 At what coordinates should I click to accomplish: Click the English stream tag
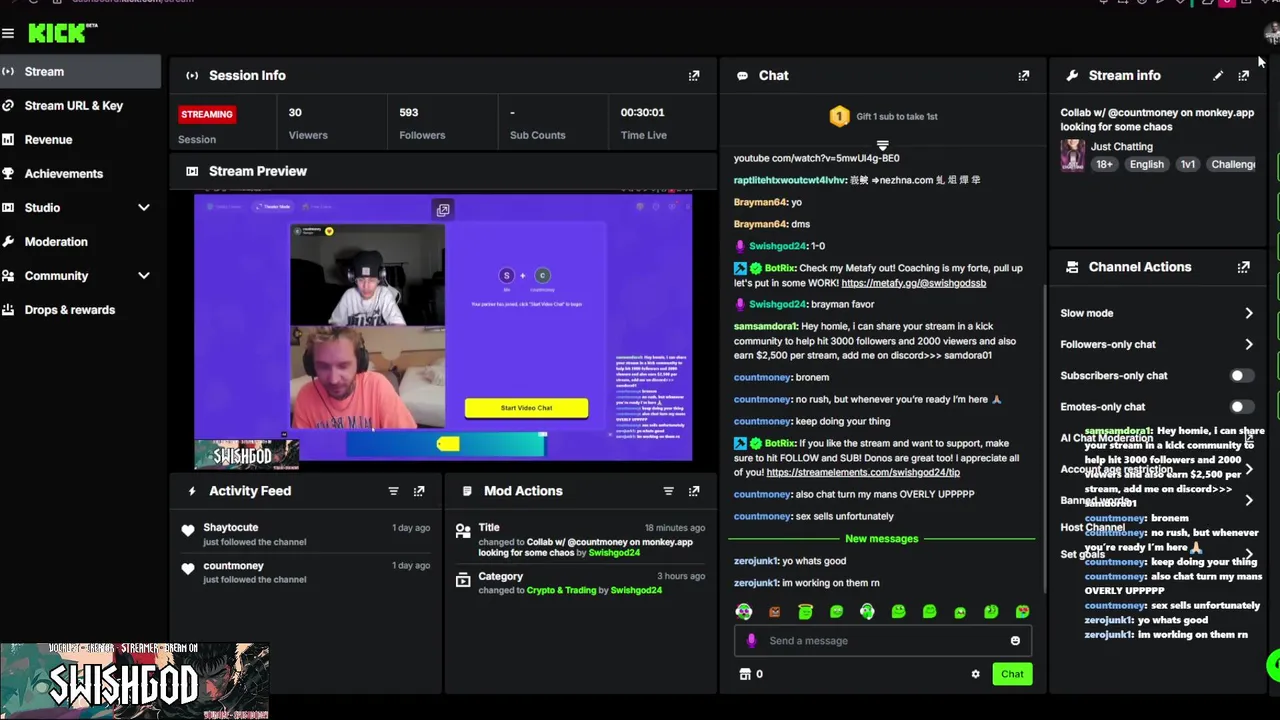(1147, 164)
